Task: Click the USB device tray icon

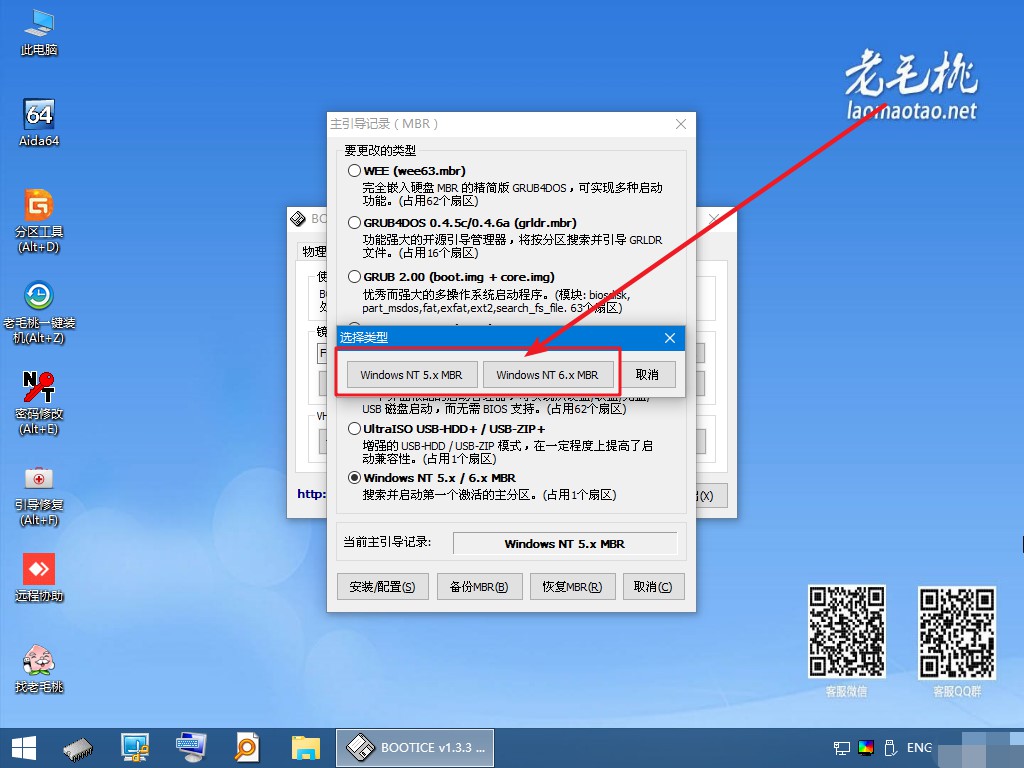Action: [x=890, y=748]
